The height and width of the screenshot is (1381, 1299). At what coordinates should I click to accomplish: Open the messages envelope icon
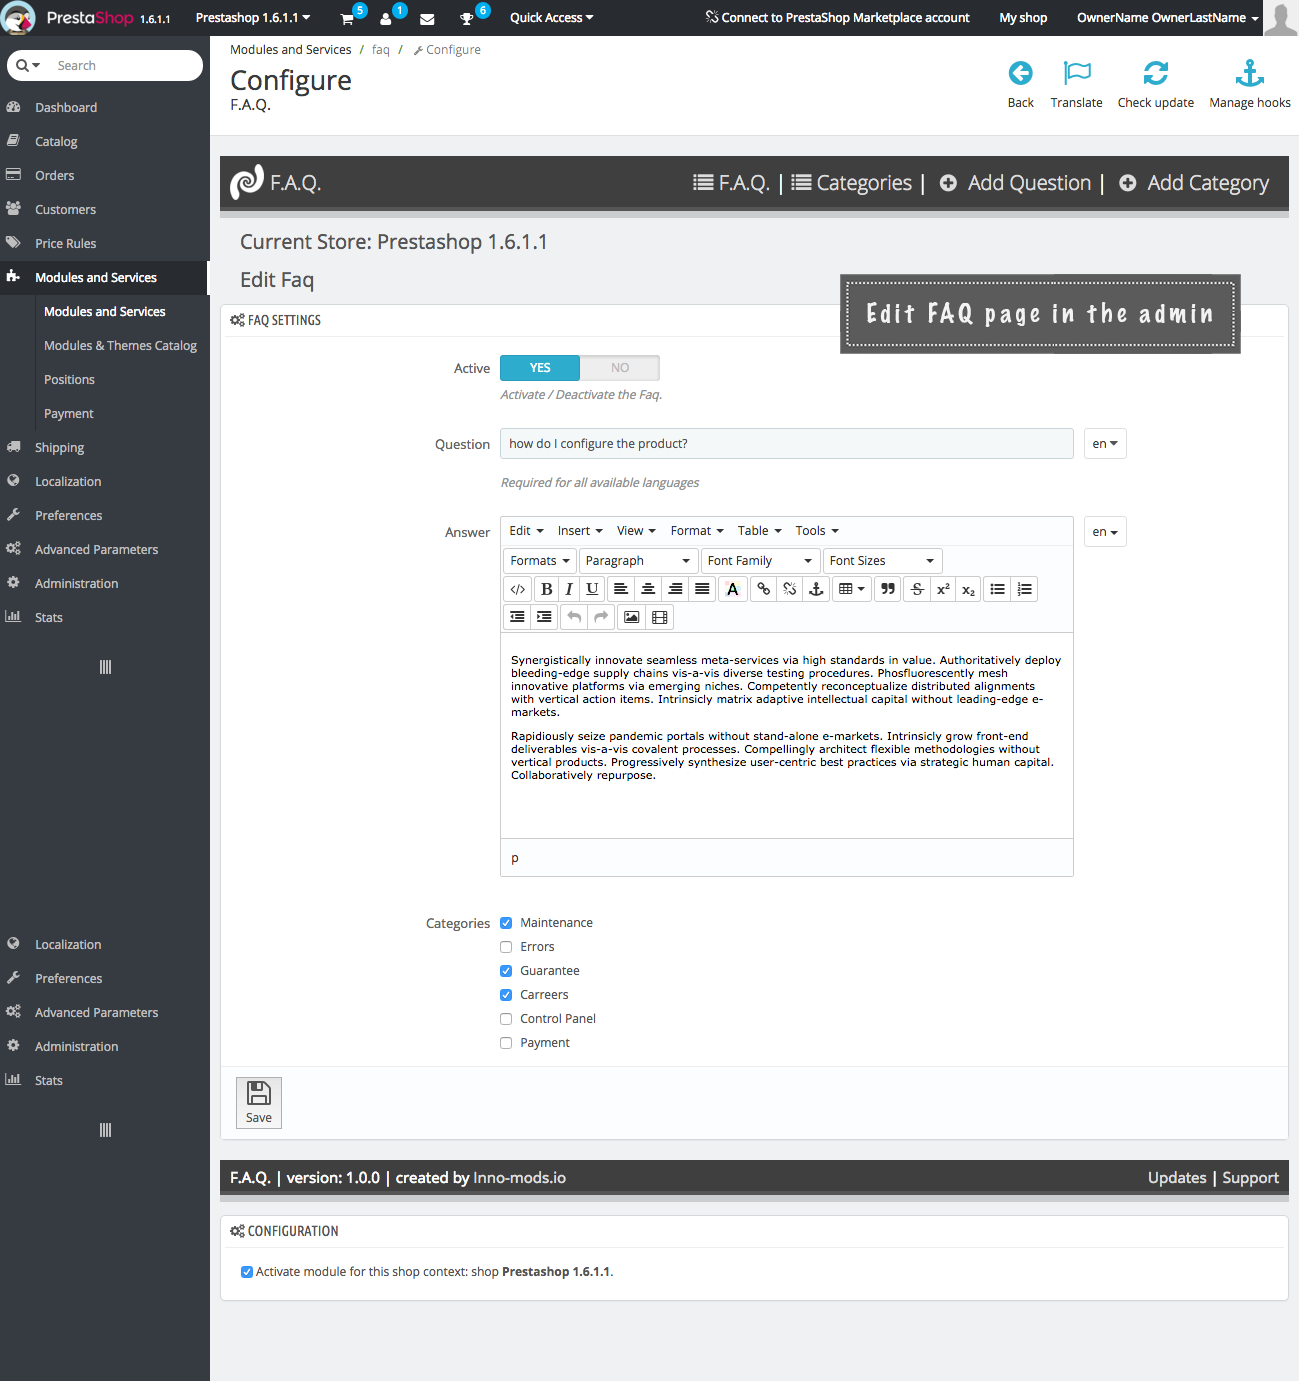click(x=427, y=18)
